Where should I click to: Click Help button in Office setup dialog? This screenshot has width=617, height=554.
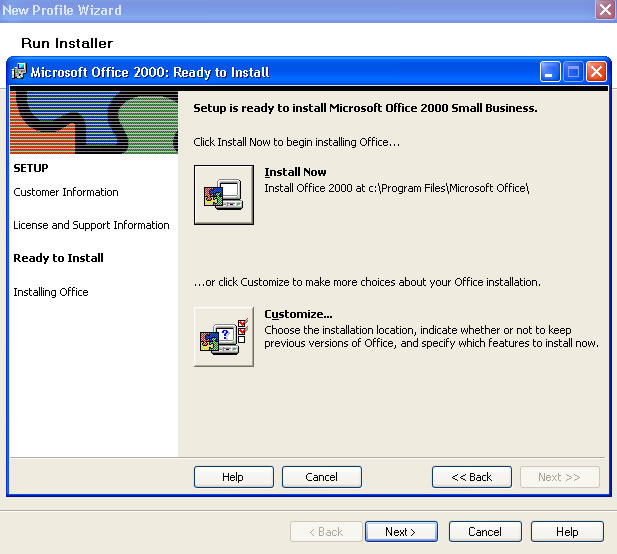(233, 477)
